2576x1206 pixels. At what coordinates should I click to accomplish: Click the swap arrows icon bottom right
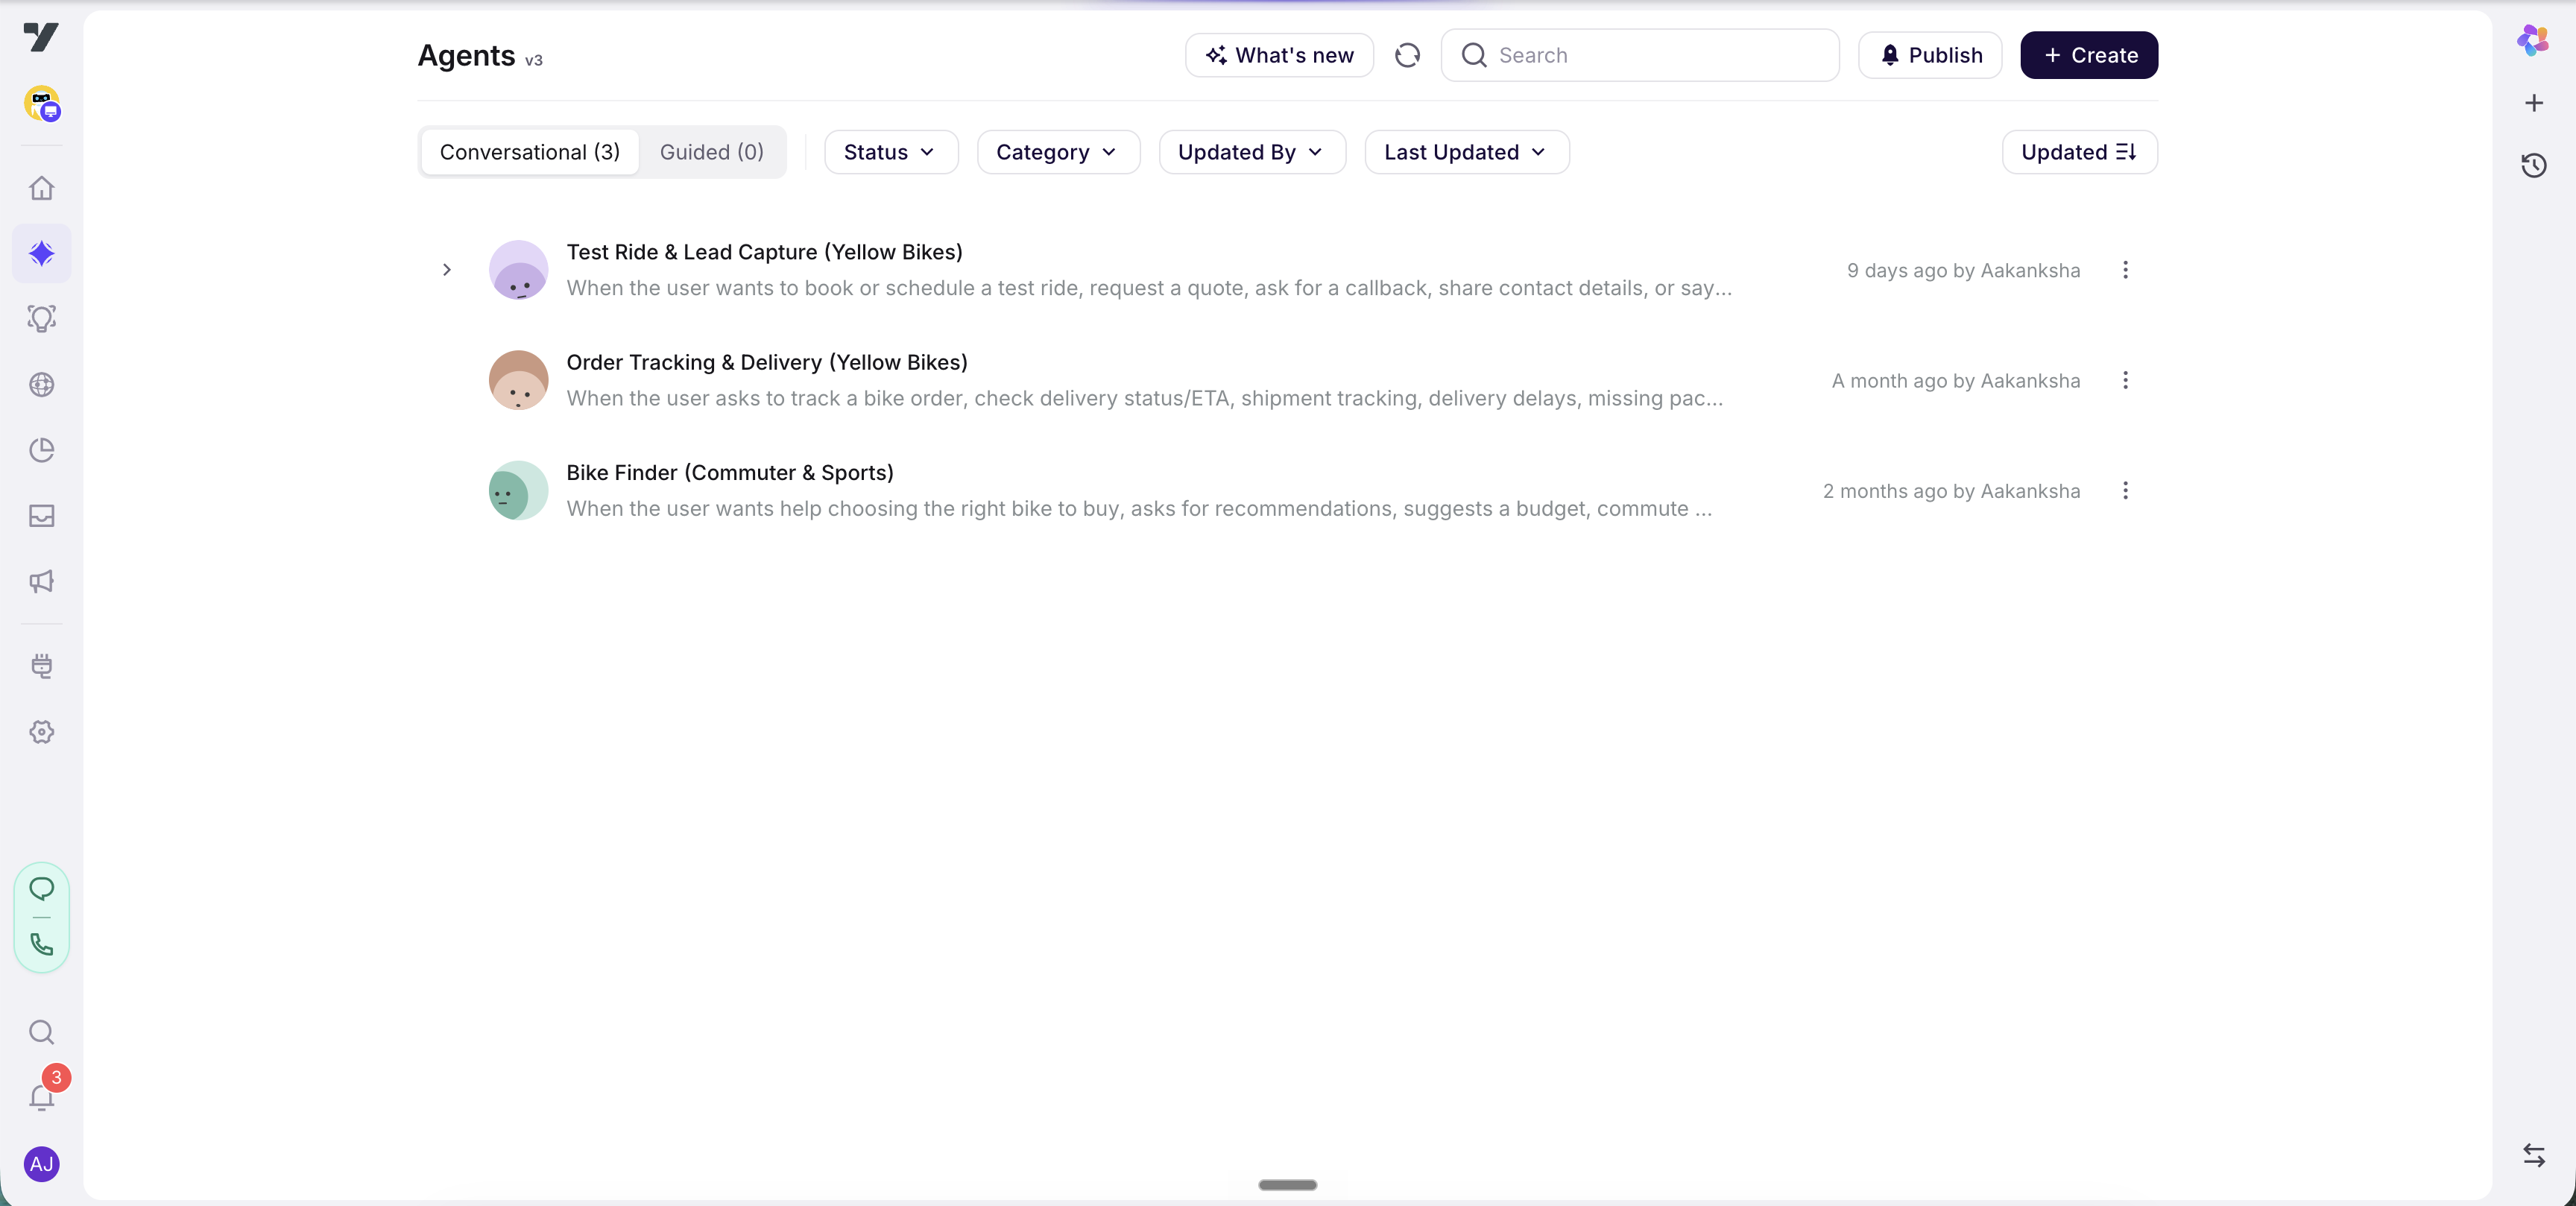click(2533, 1155)
